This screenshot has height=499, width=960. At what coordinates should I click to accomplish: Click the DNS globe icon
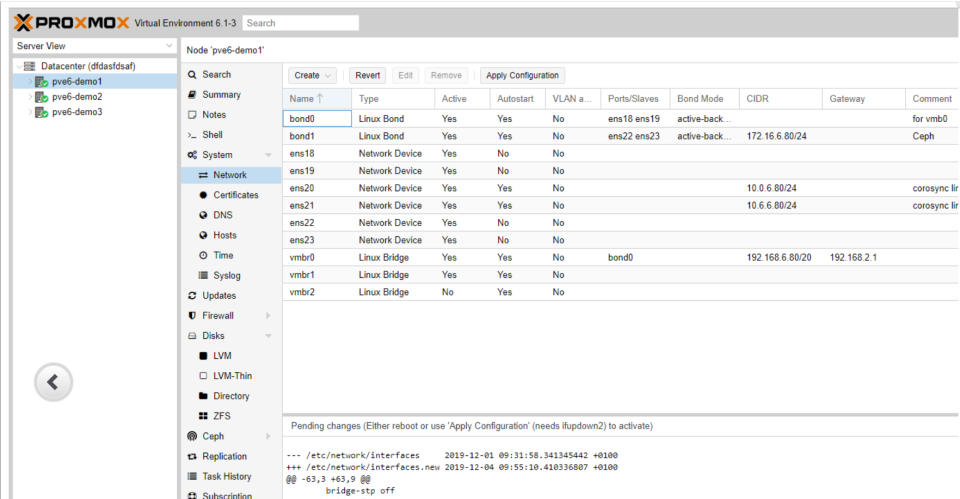pos(203,215)
